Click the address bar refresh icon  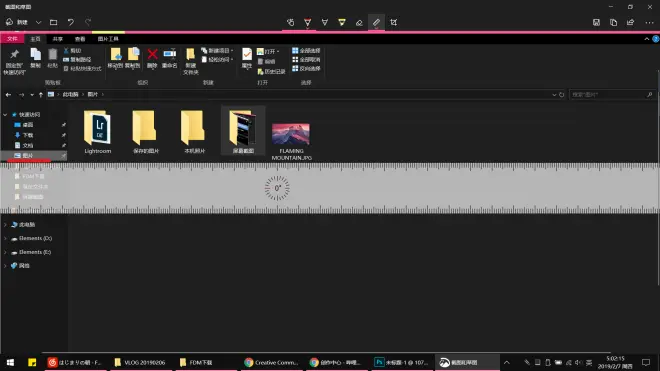562,95
